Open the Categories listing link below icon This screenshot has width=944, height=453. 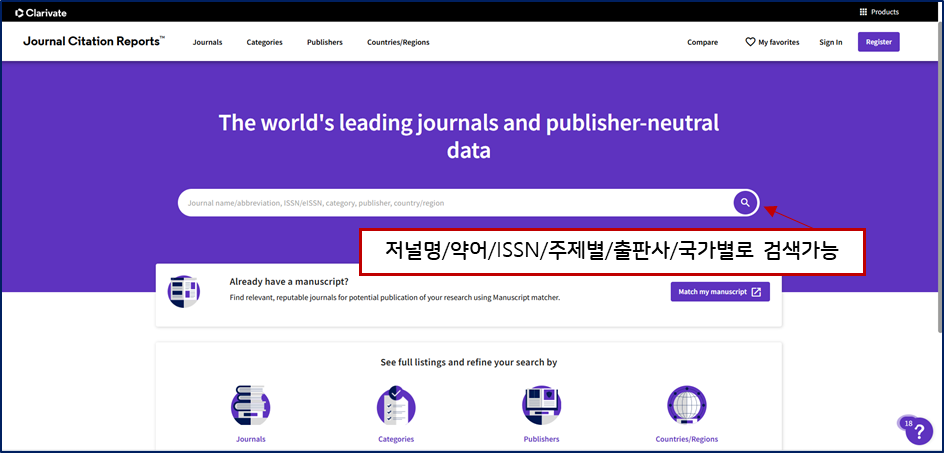tap(396, 439)
